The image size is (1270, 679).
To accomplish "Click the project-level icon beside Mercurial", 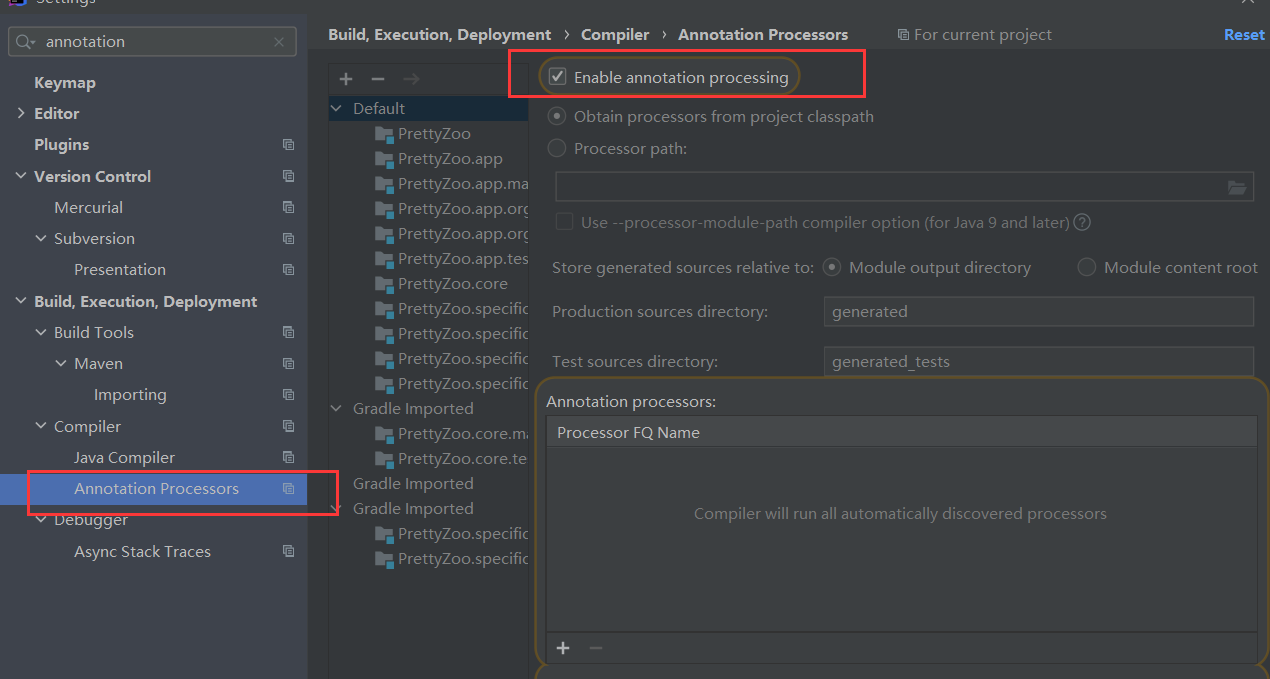I will coord(288,208).
